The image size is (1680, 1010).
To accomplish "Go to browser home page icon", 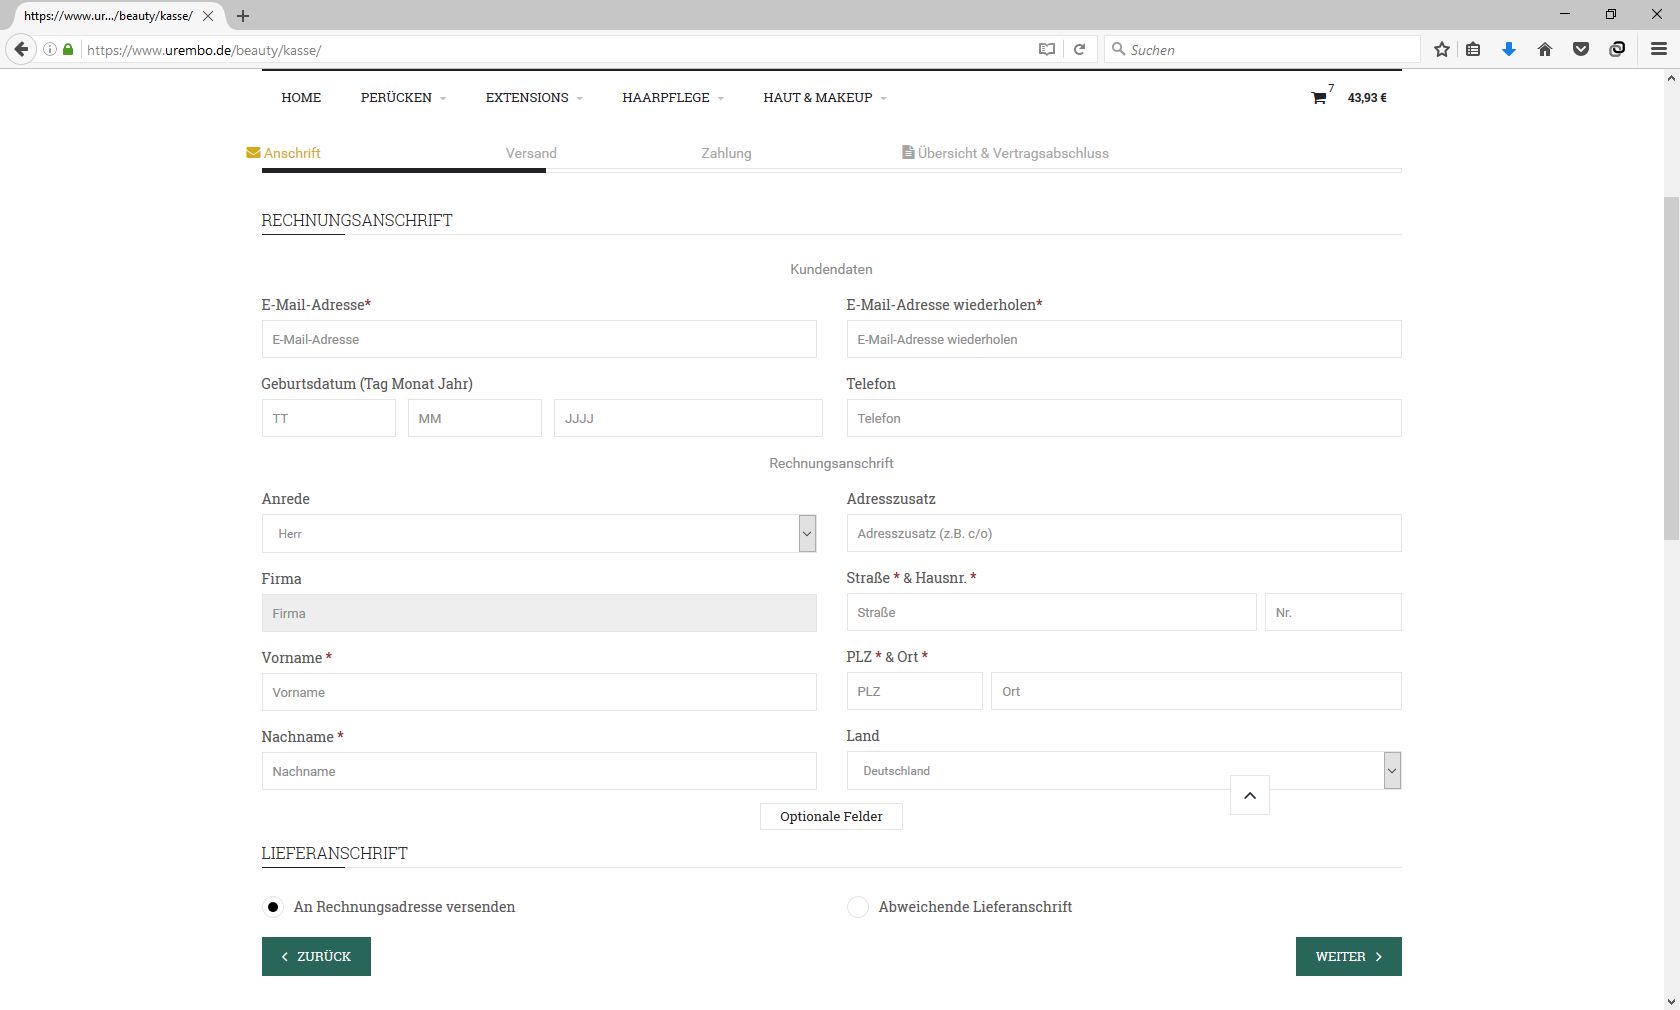I will pos(1545,49).
